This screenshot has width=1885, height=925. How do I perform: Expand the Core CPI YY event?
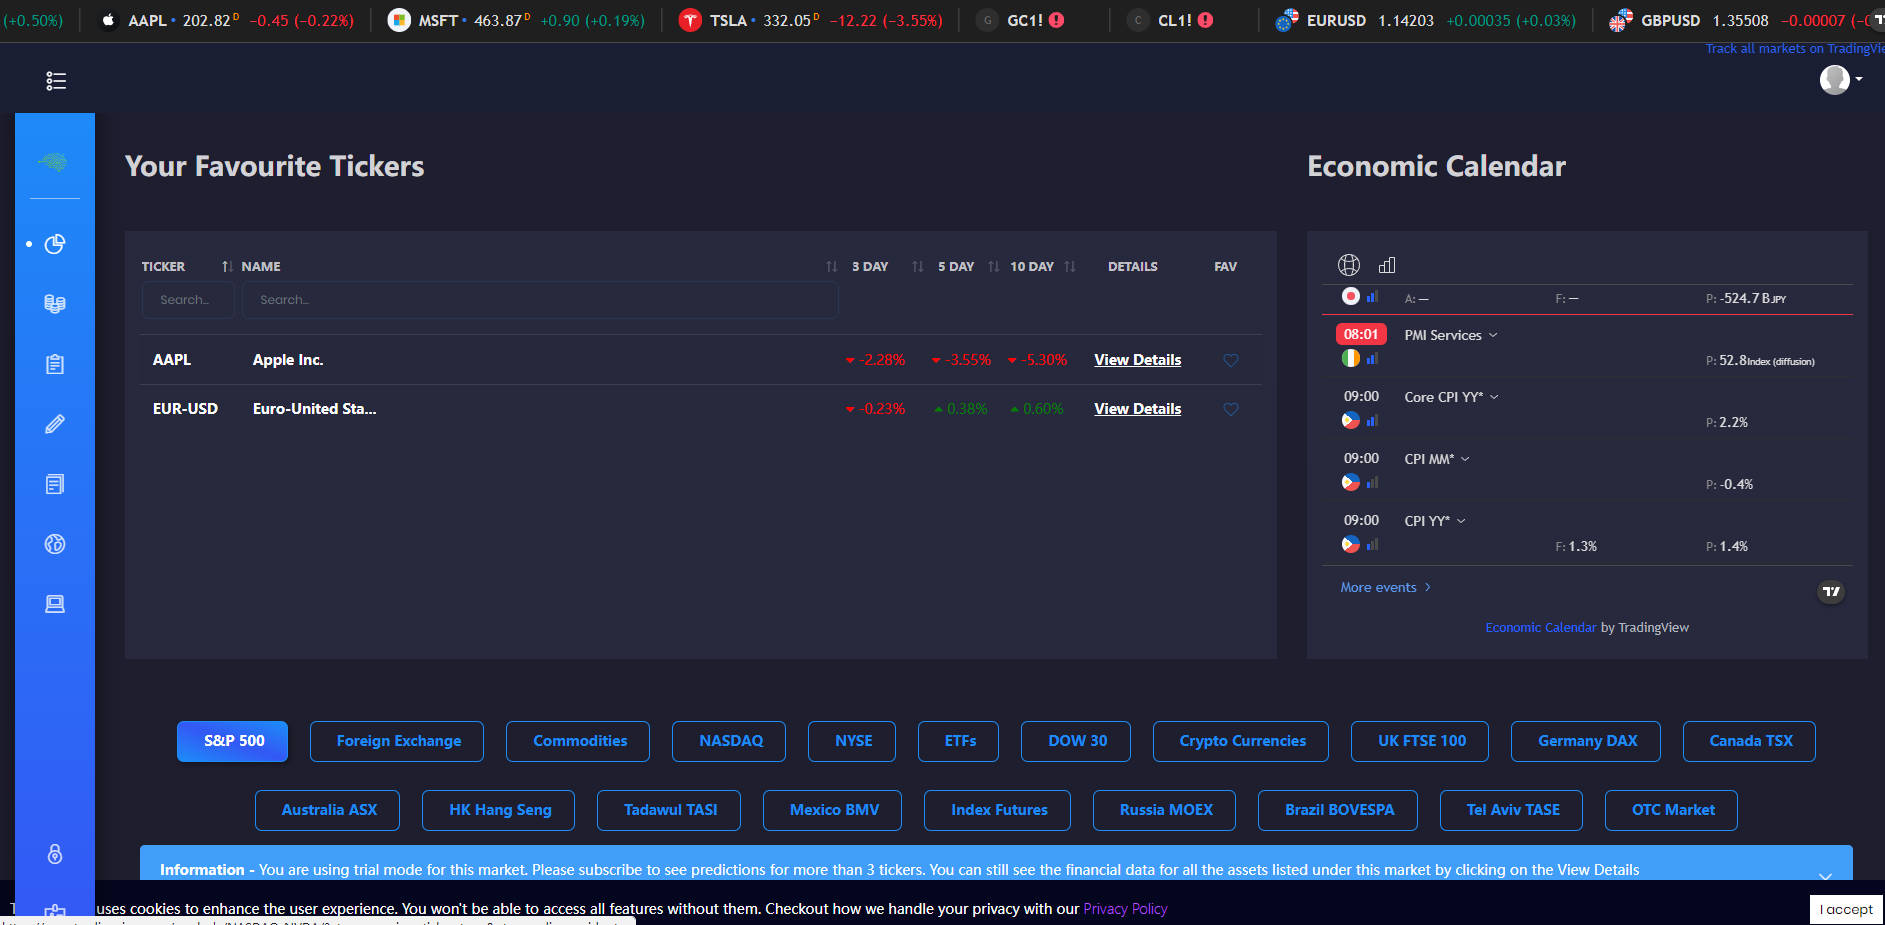1451,397
